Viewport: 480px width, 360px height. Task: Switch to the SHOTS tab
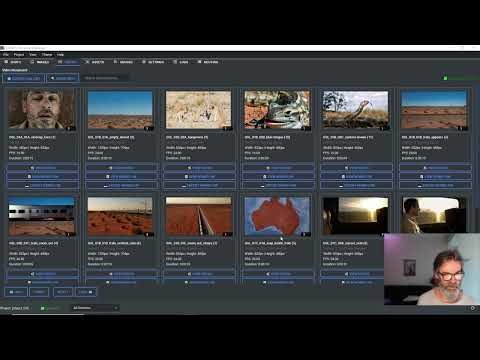pyautogui.click(x=13, y=62)
